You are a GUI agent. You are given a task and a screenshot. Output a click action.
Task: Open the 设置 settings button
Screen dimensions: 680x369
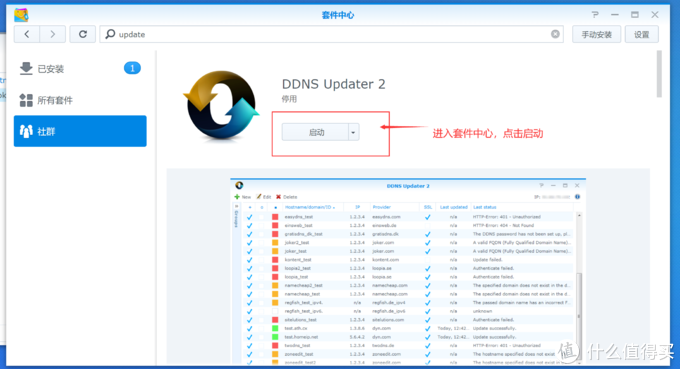(641, 34)
